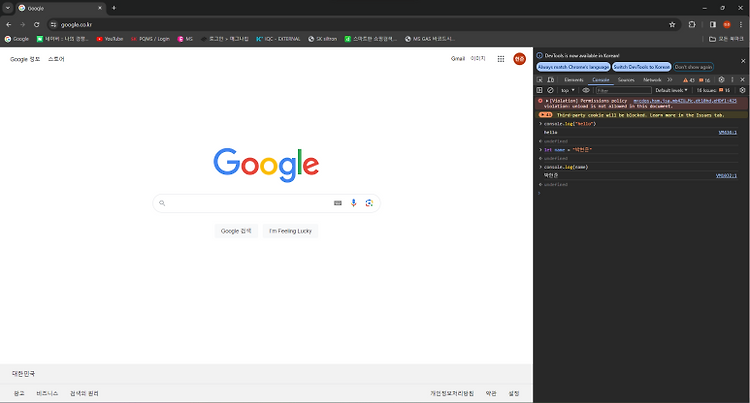Screen dimensions: 750x403
Task: Show more DevTools tabs chevron
Action: [670, 80]
